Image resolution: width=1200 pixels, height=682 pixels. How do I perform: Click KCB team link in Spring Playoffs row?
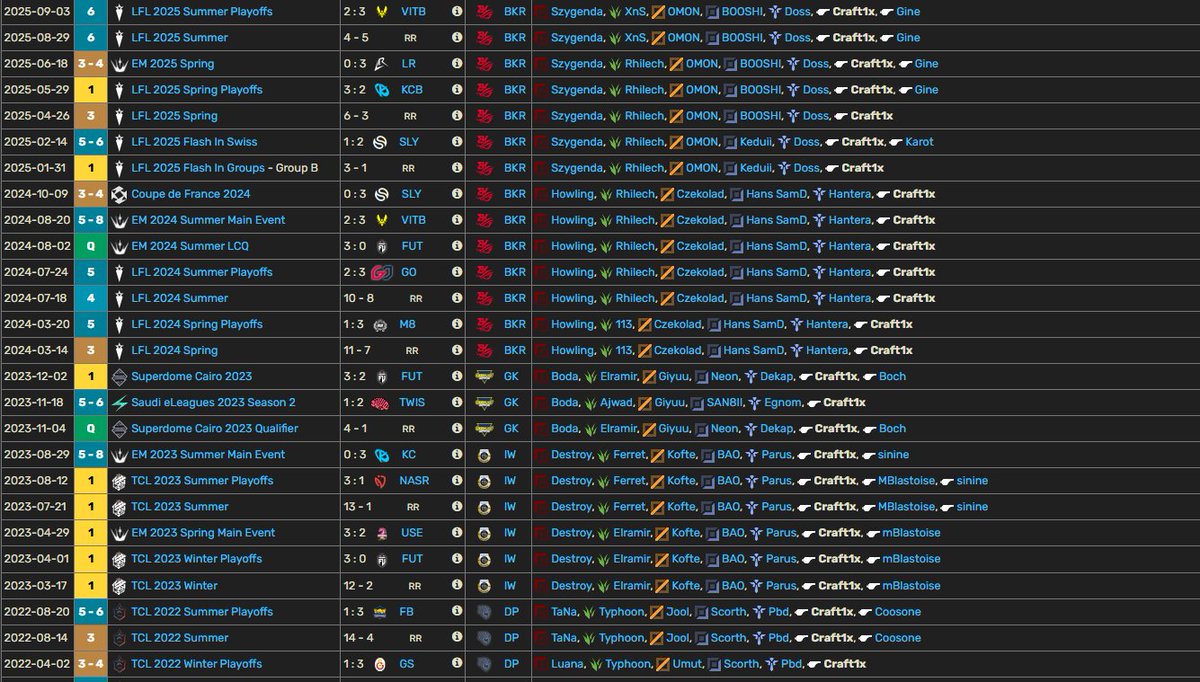(412, 89)
